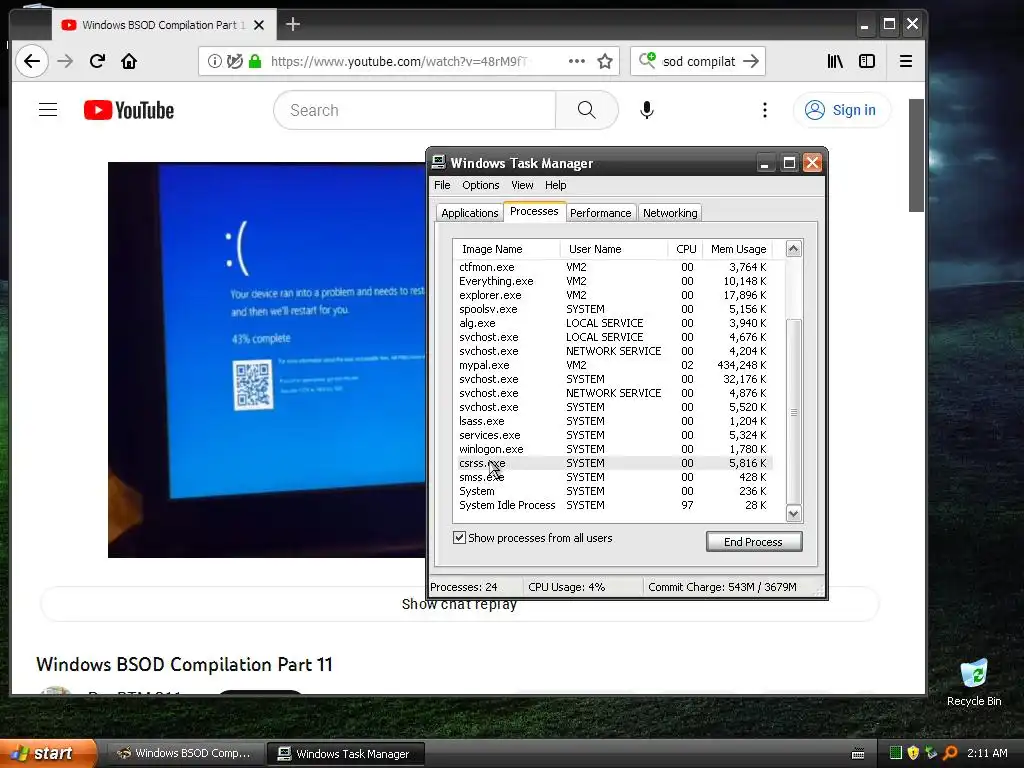This screenshot has height=768, width=1024.
Task: Select the services.exe process row
Action: click(x=613, y=435)
